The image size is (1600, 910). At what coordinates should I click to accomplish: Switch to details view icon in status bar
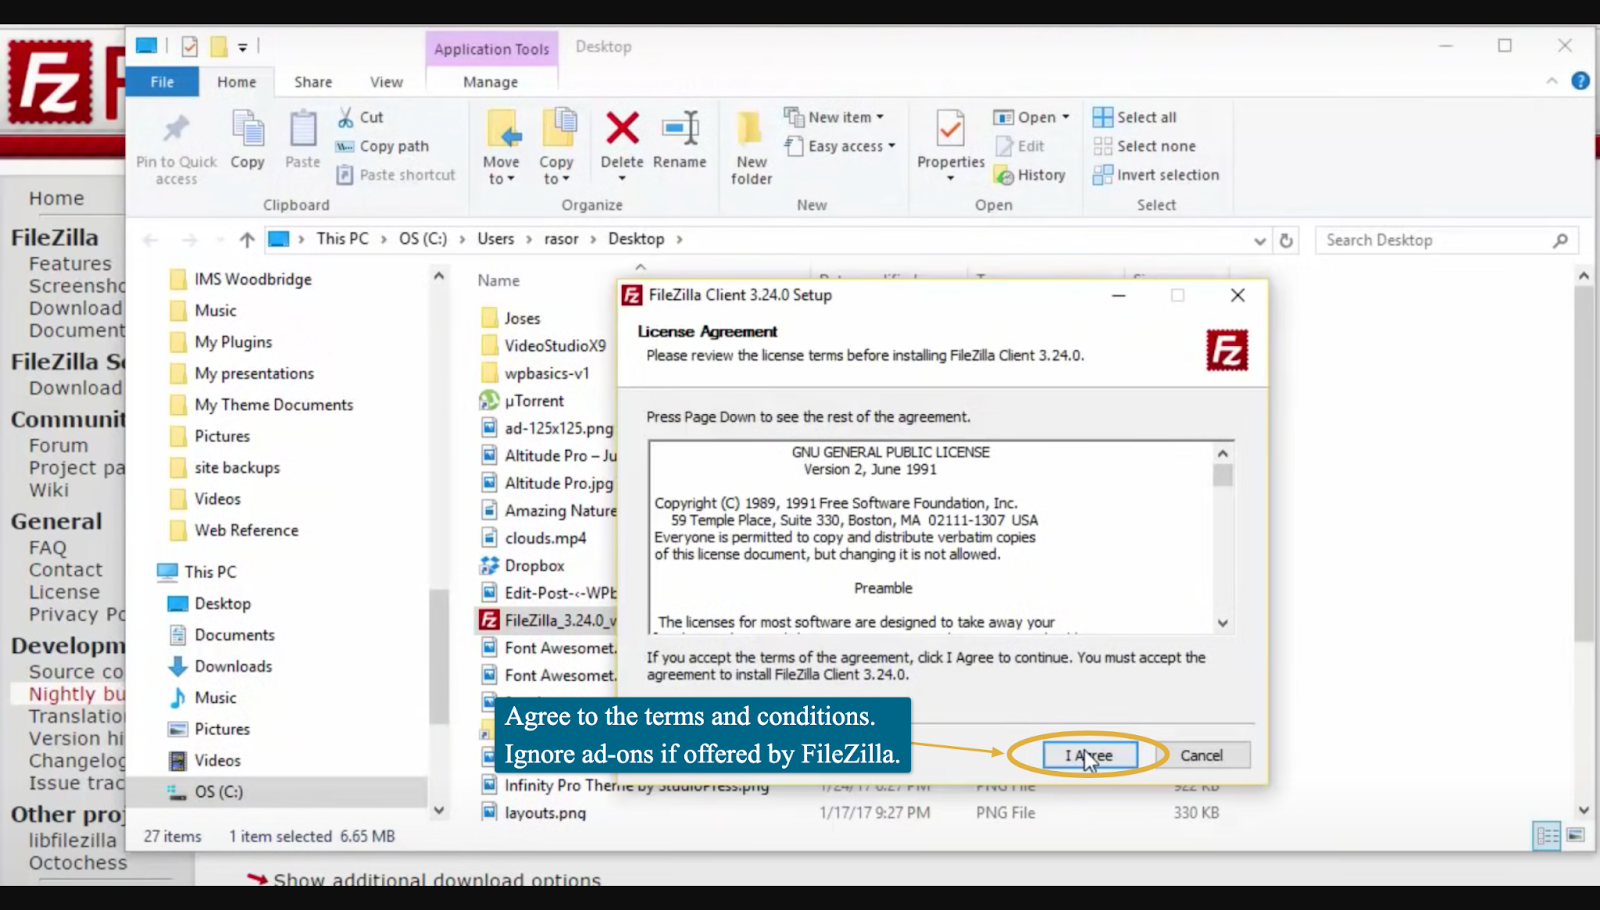1547,835
